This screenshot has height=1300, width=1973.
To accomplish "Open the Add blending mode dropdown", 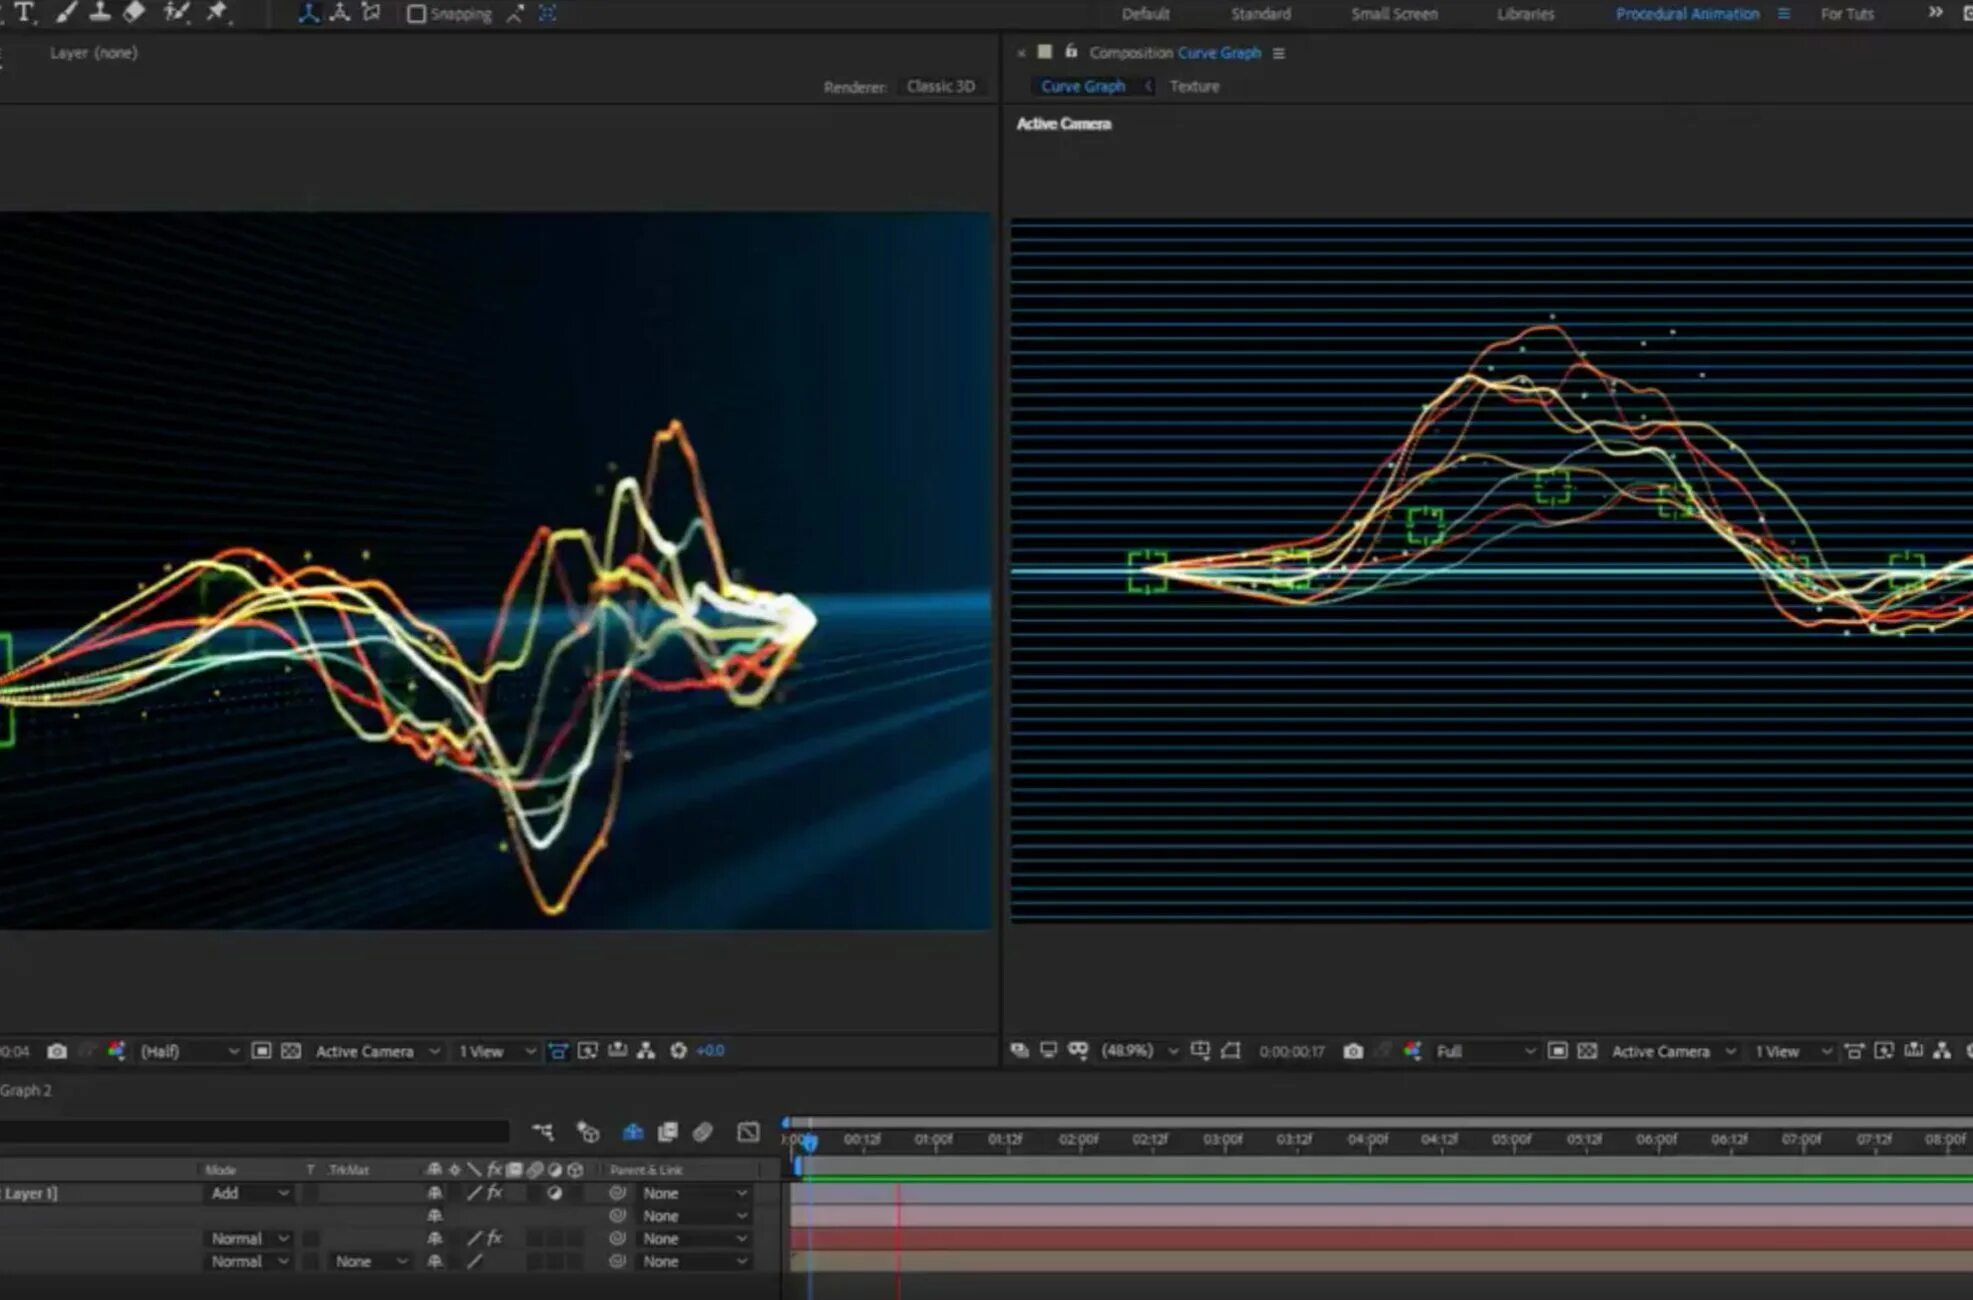I will click(x=249, y=1193).
